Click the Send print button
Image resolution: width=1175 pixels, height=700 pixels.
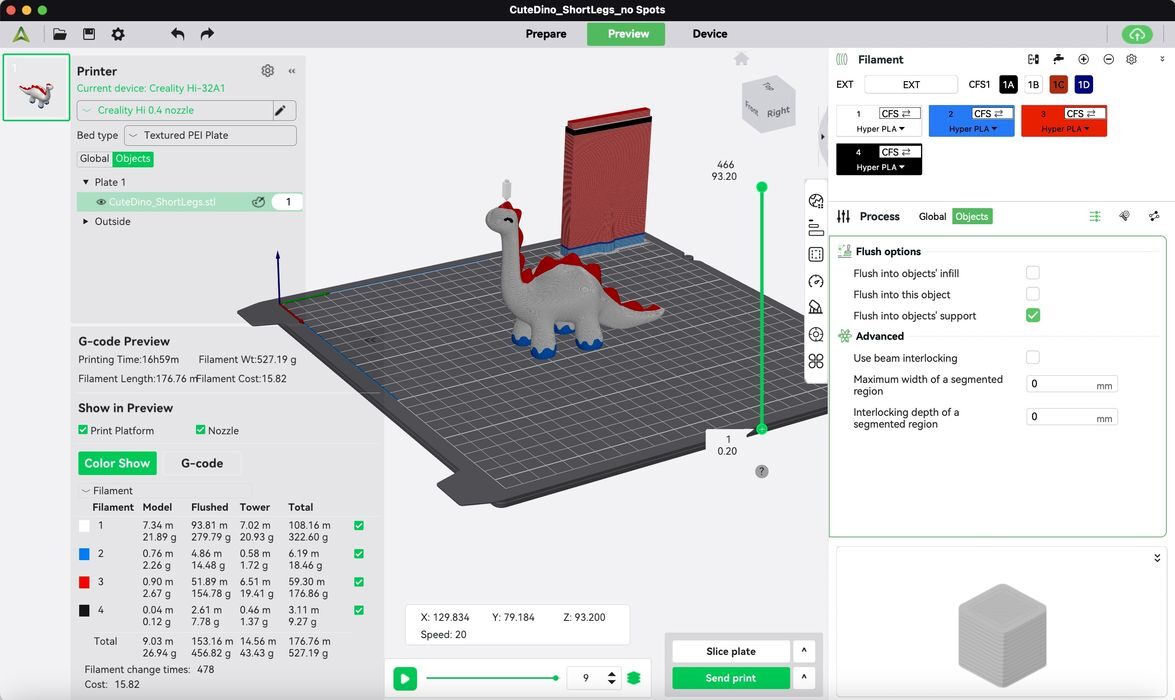730,678
